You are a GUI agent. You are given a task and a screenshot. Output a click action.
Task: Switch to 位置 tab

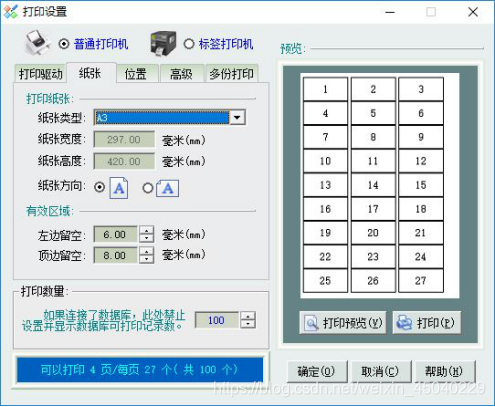tap(136, 74)
